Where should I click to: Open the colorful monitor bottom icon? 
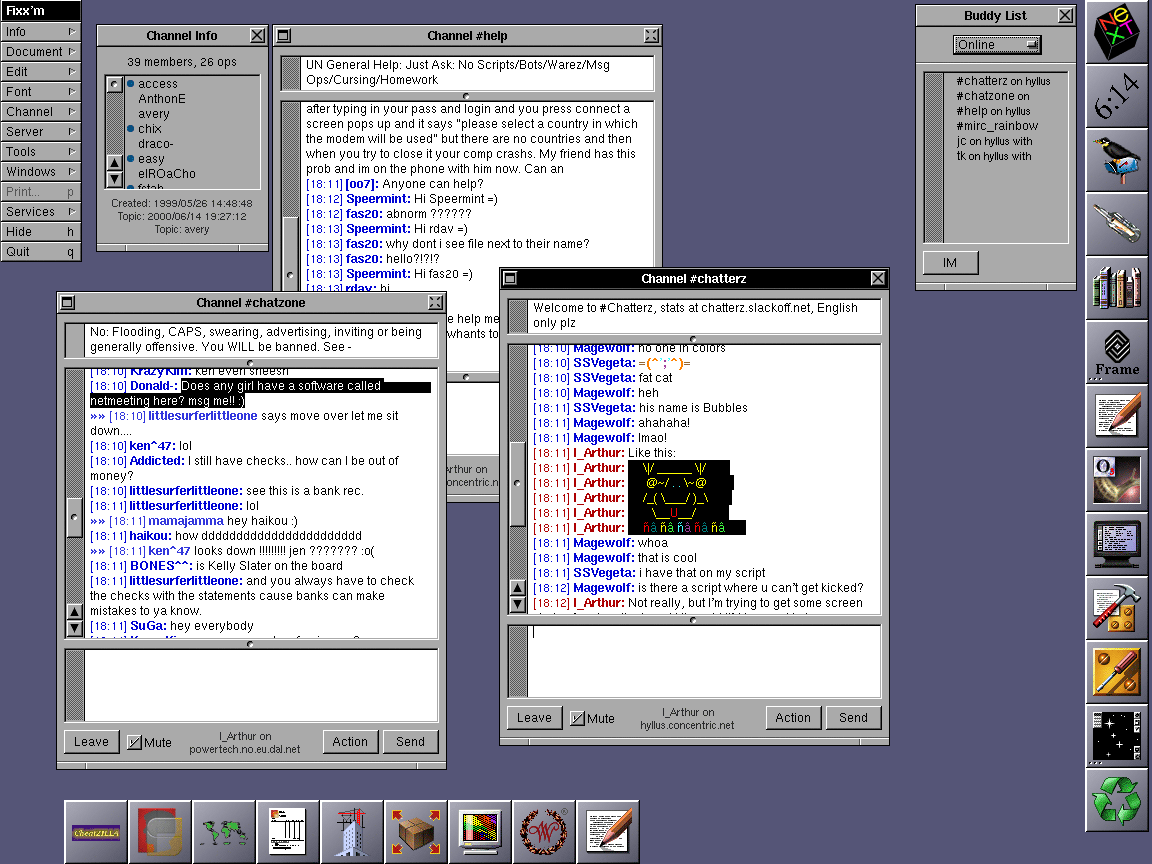tap(480, 832)
